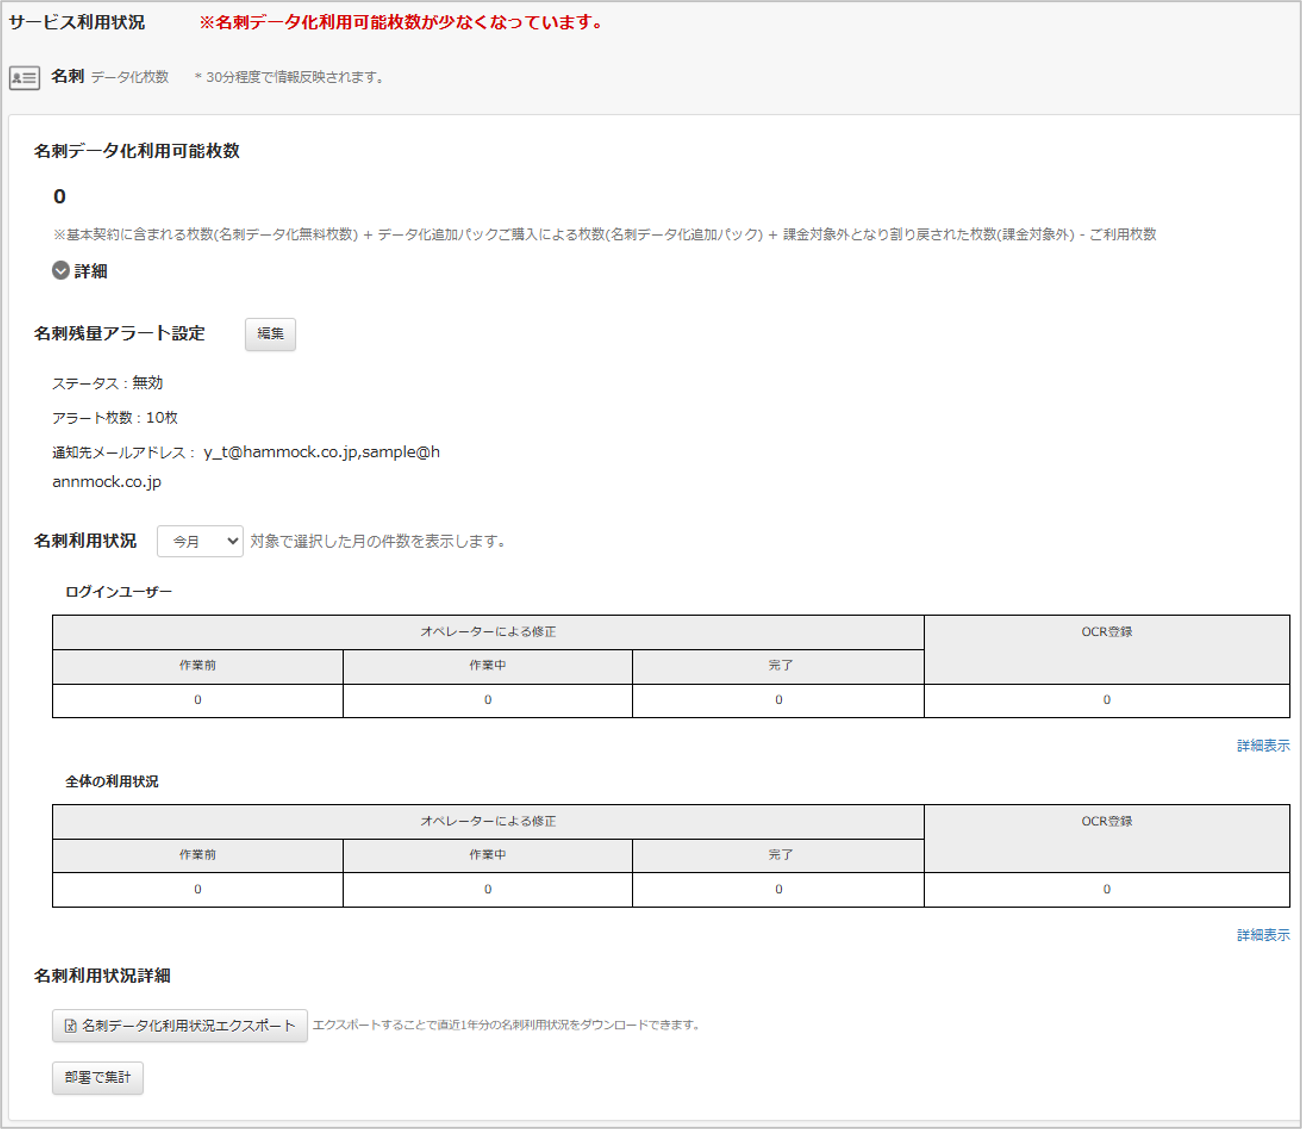Click the y_t@hammock.co.jp email address text
The width and height of the screenshot is (1302, 1129).
click(281, 452)
